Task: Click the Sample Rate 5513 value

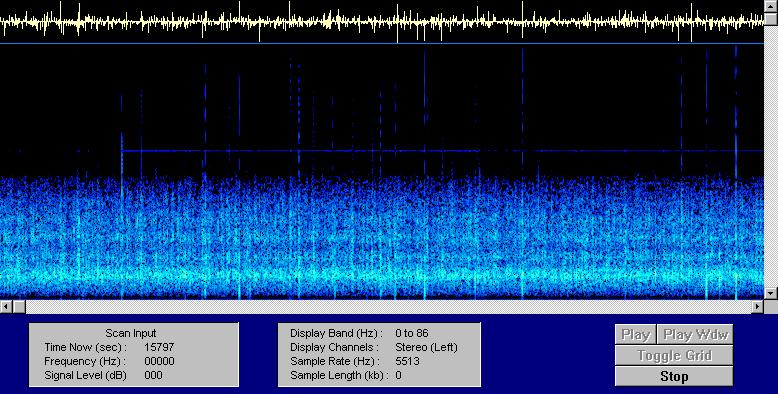Action: tap(407, 361)
